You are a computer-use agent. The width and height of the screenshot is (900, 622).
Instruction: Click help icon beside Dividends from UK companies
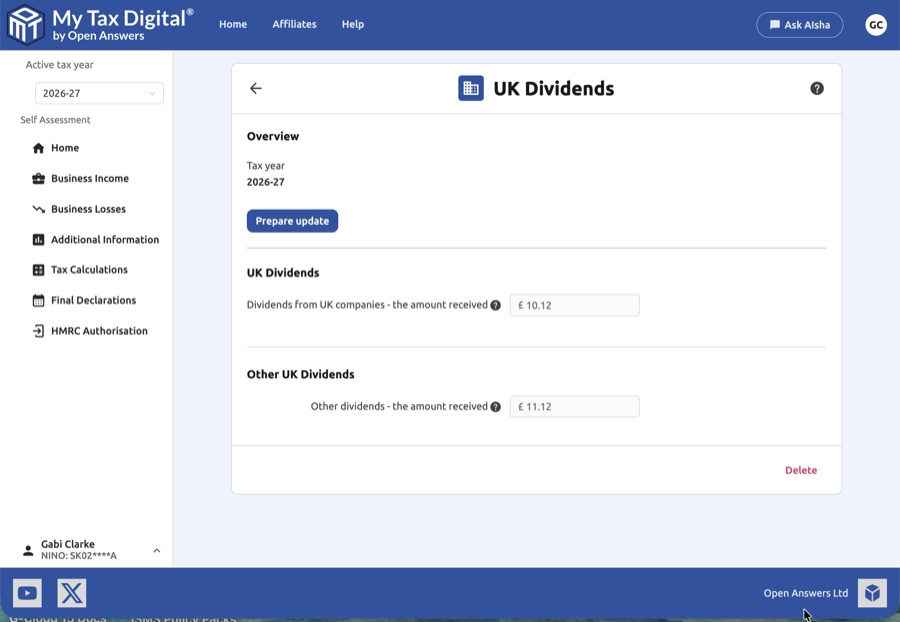(496, 306)
